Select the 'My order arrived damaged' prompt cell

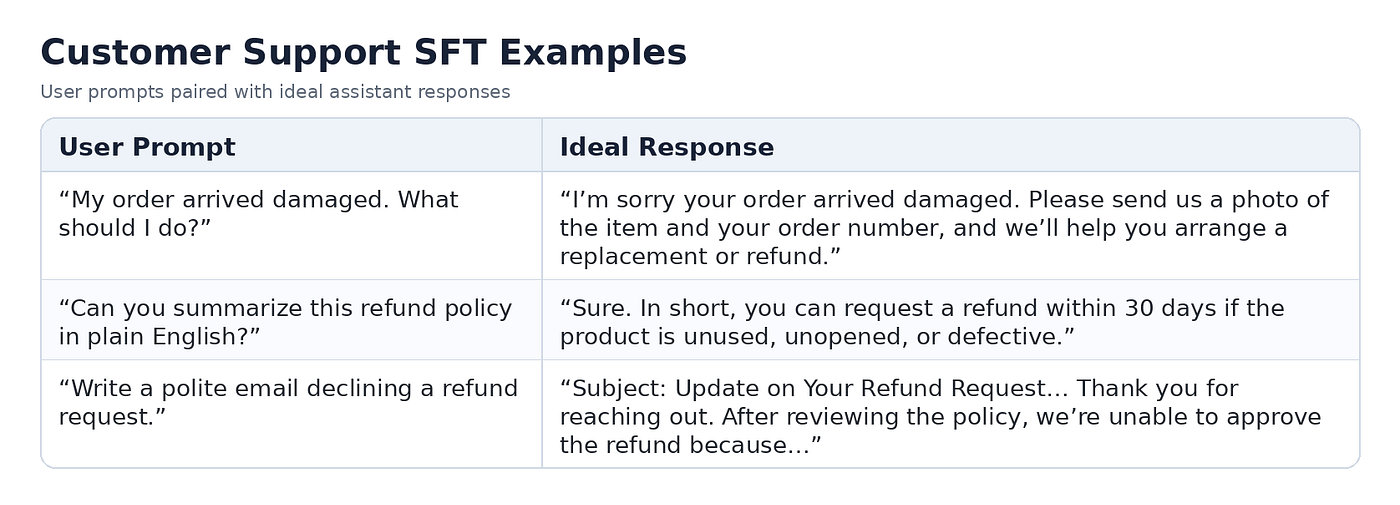coord(291,225)
